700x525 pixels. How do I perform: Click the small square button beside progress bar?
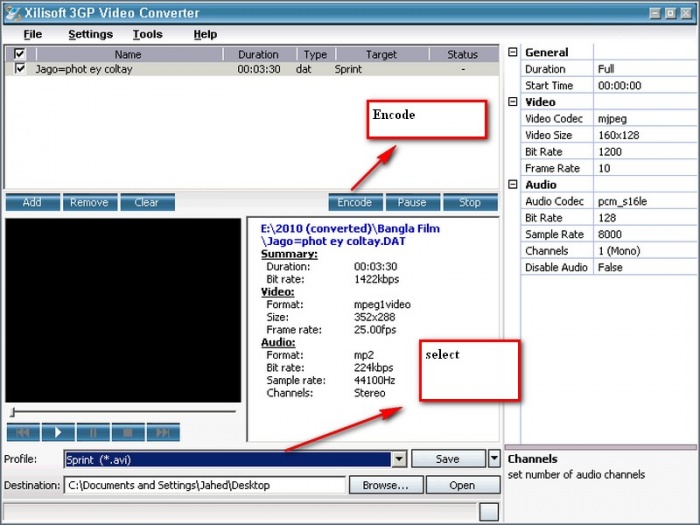(x=489, y=512)
